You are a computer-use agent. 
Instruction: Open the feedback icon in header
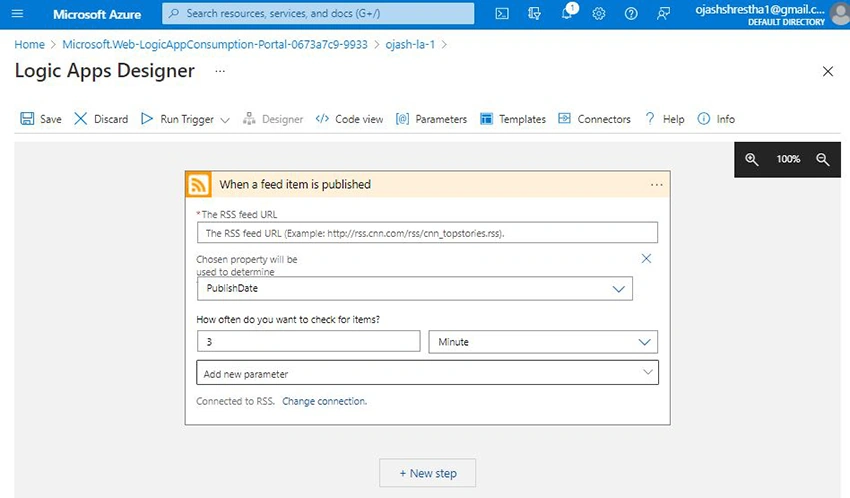(x=663, y=14)
